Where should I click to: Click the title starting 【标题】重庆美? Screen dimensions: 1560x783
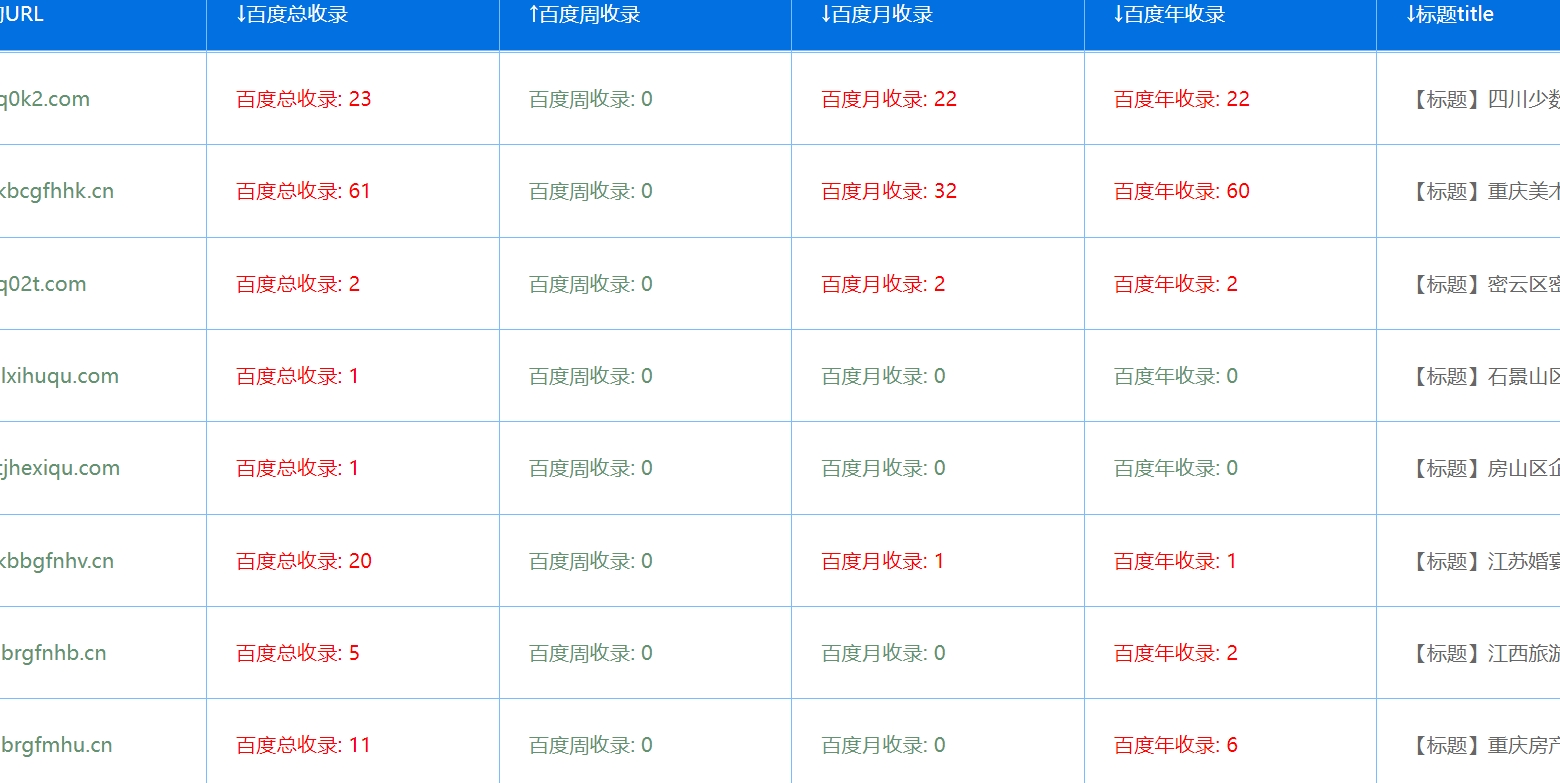[x=1484, y=191]
